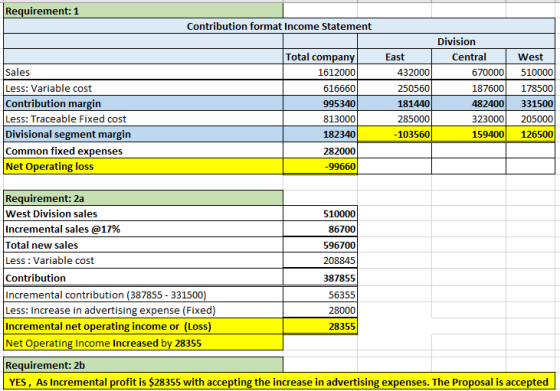Screen dimensions: 560x391
Task: Select net operating loss value -99660
Action: coord(320,167)
